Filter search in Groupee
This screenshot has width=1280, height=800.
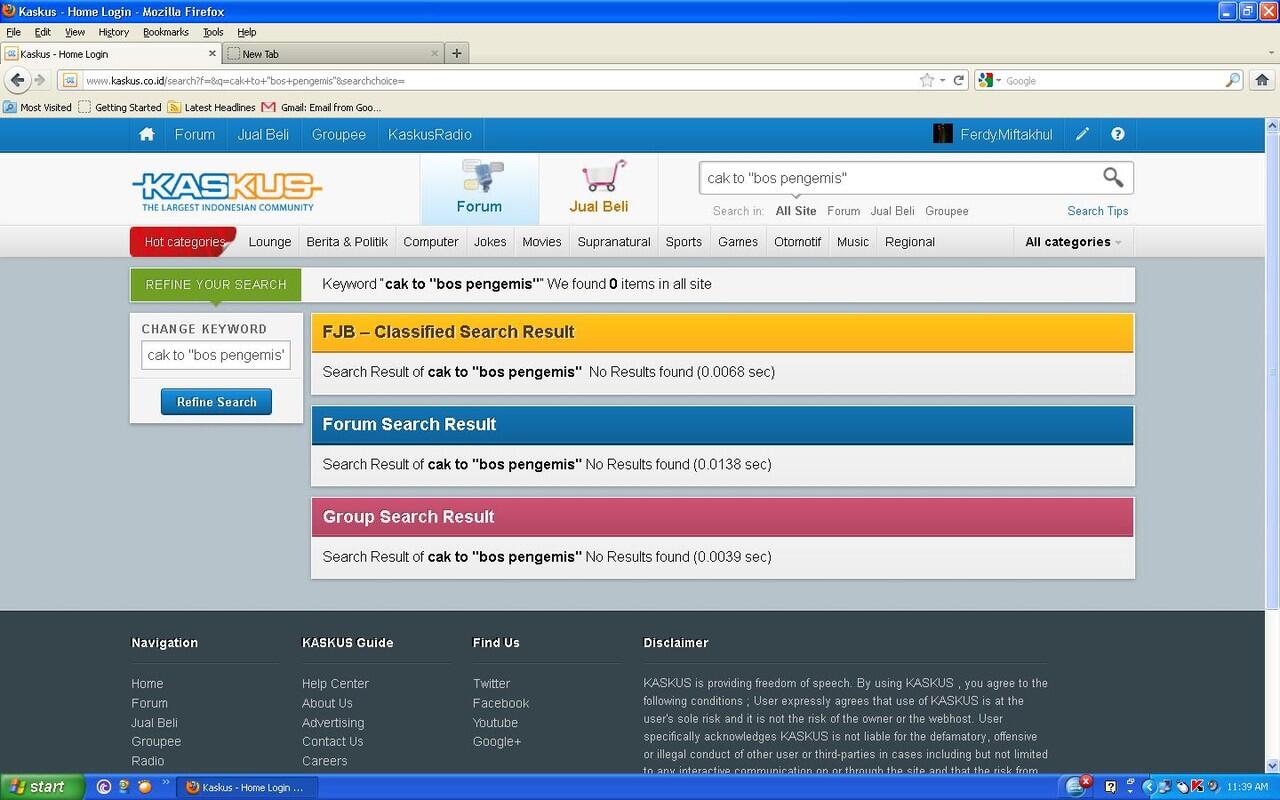tap(947, 211)
